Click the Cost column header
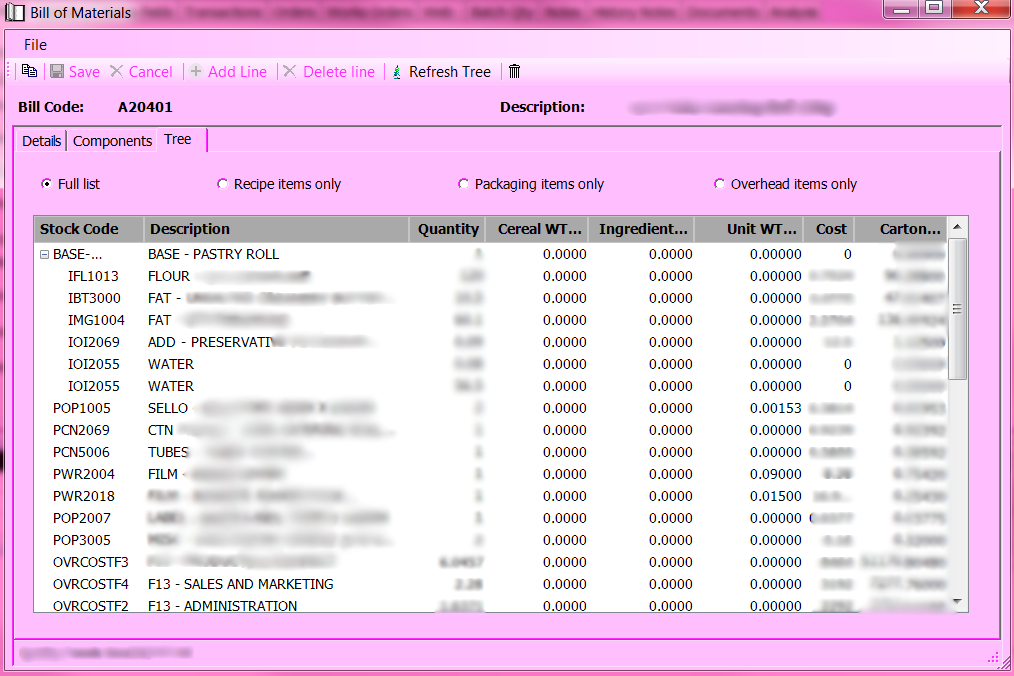 coord(830,229)
